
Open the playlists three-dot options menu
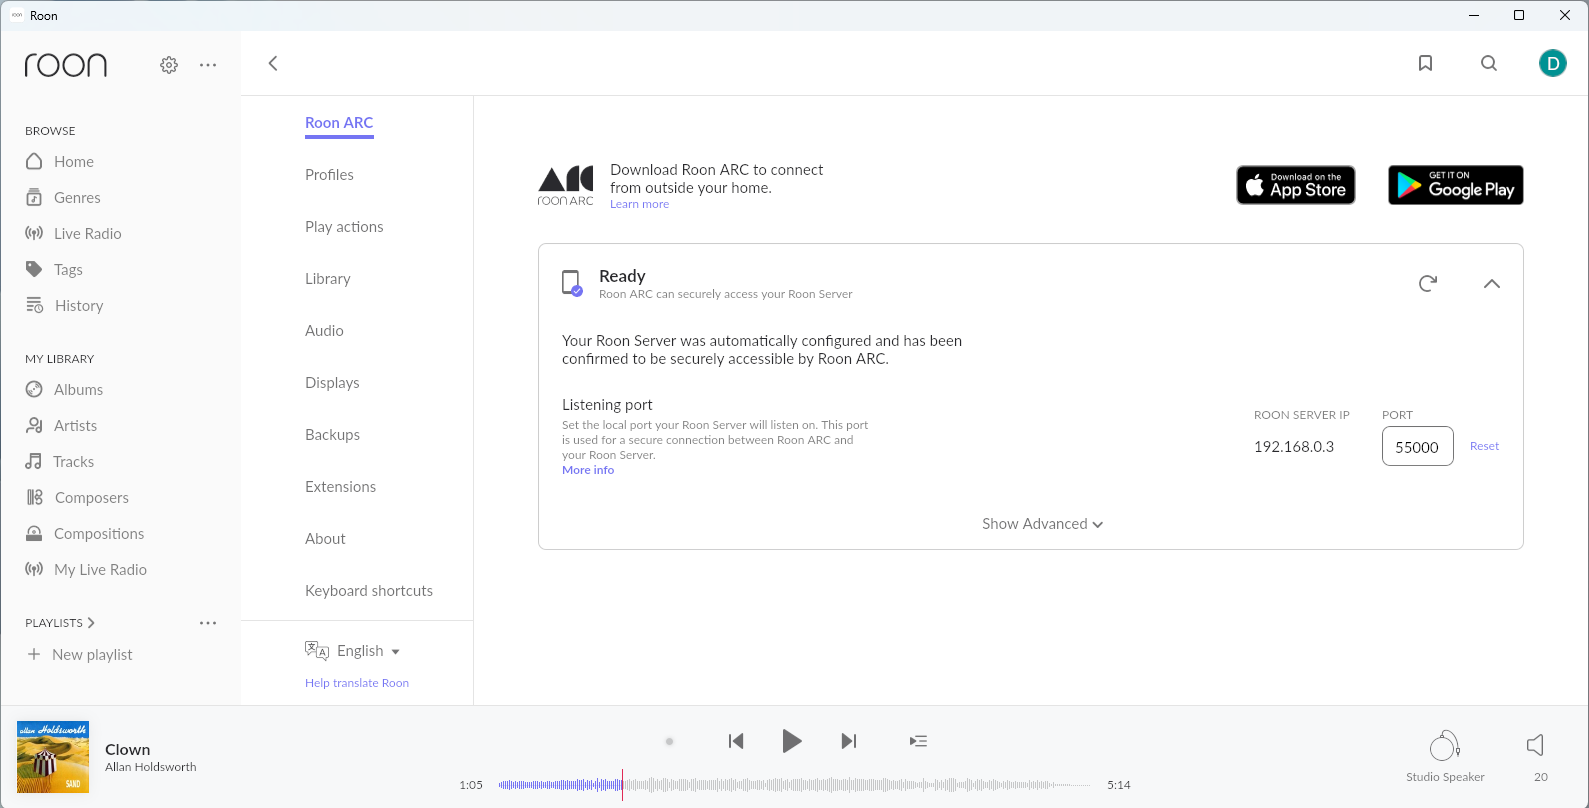208,623
